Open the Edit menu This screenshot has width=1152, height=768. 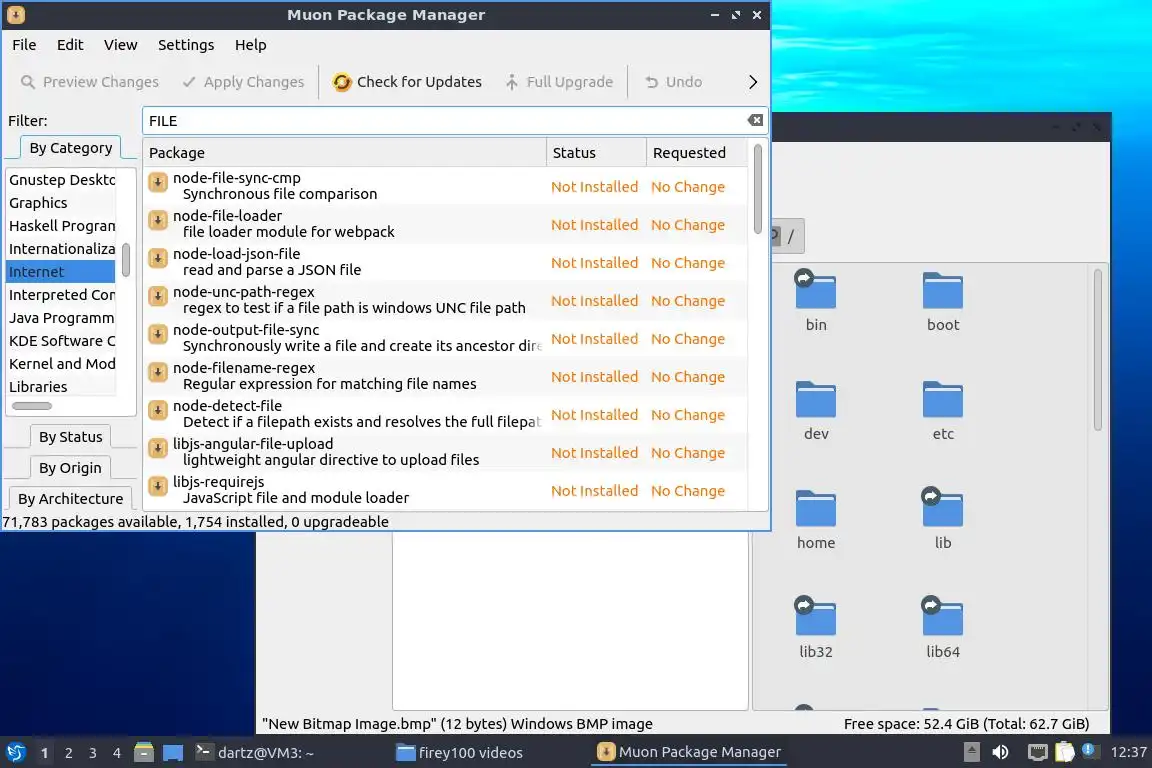click(x=70, y=45)
